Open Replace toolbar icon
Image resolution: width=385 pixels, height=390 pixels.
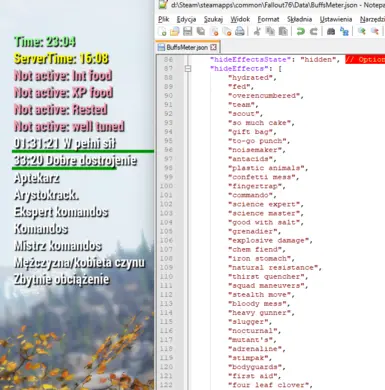tap(344, 32)
